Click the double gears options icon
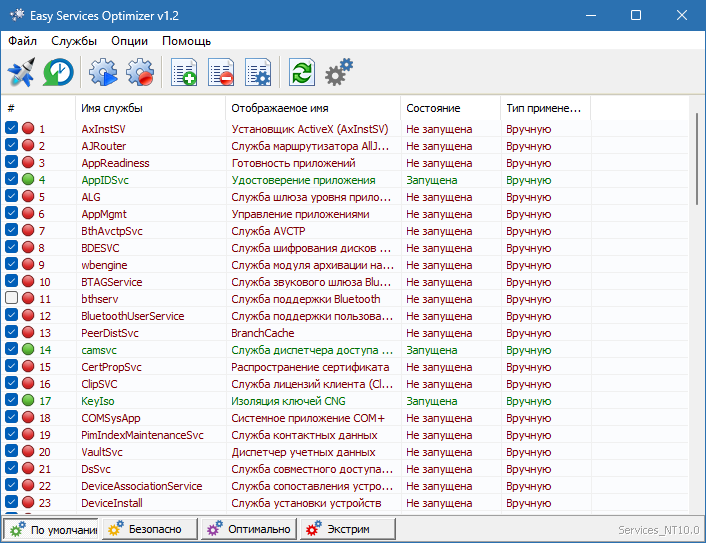Viewport: 706px width, 543px height. click(x=339, y=72)
